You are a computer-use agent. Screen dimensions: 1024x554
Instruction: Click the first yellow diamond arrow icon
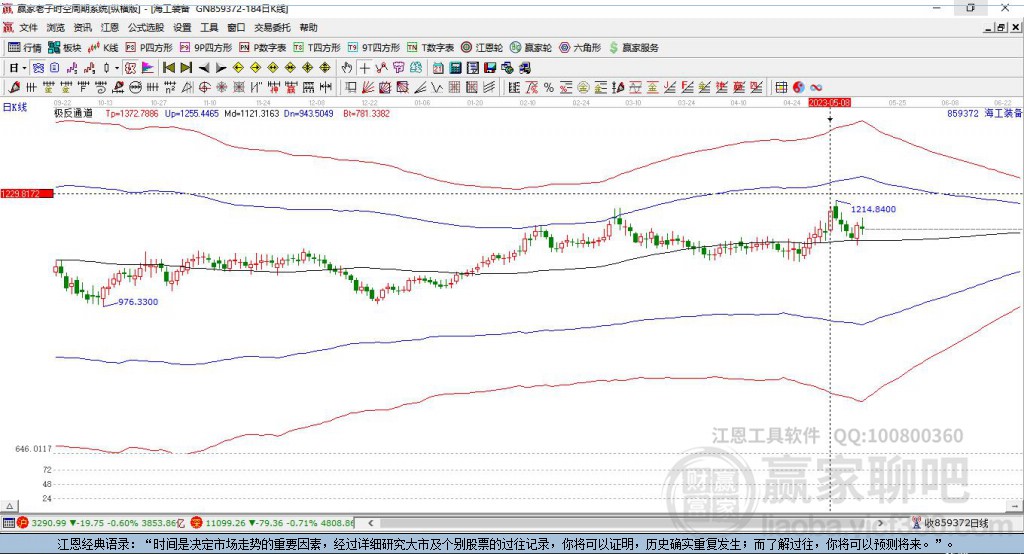[238, 68]
